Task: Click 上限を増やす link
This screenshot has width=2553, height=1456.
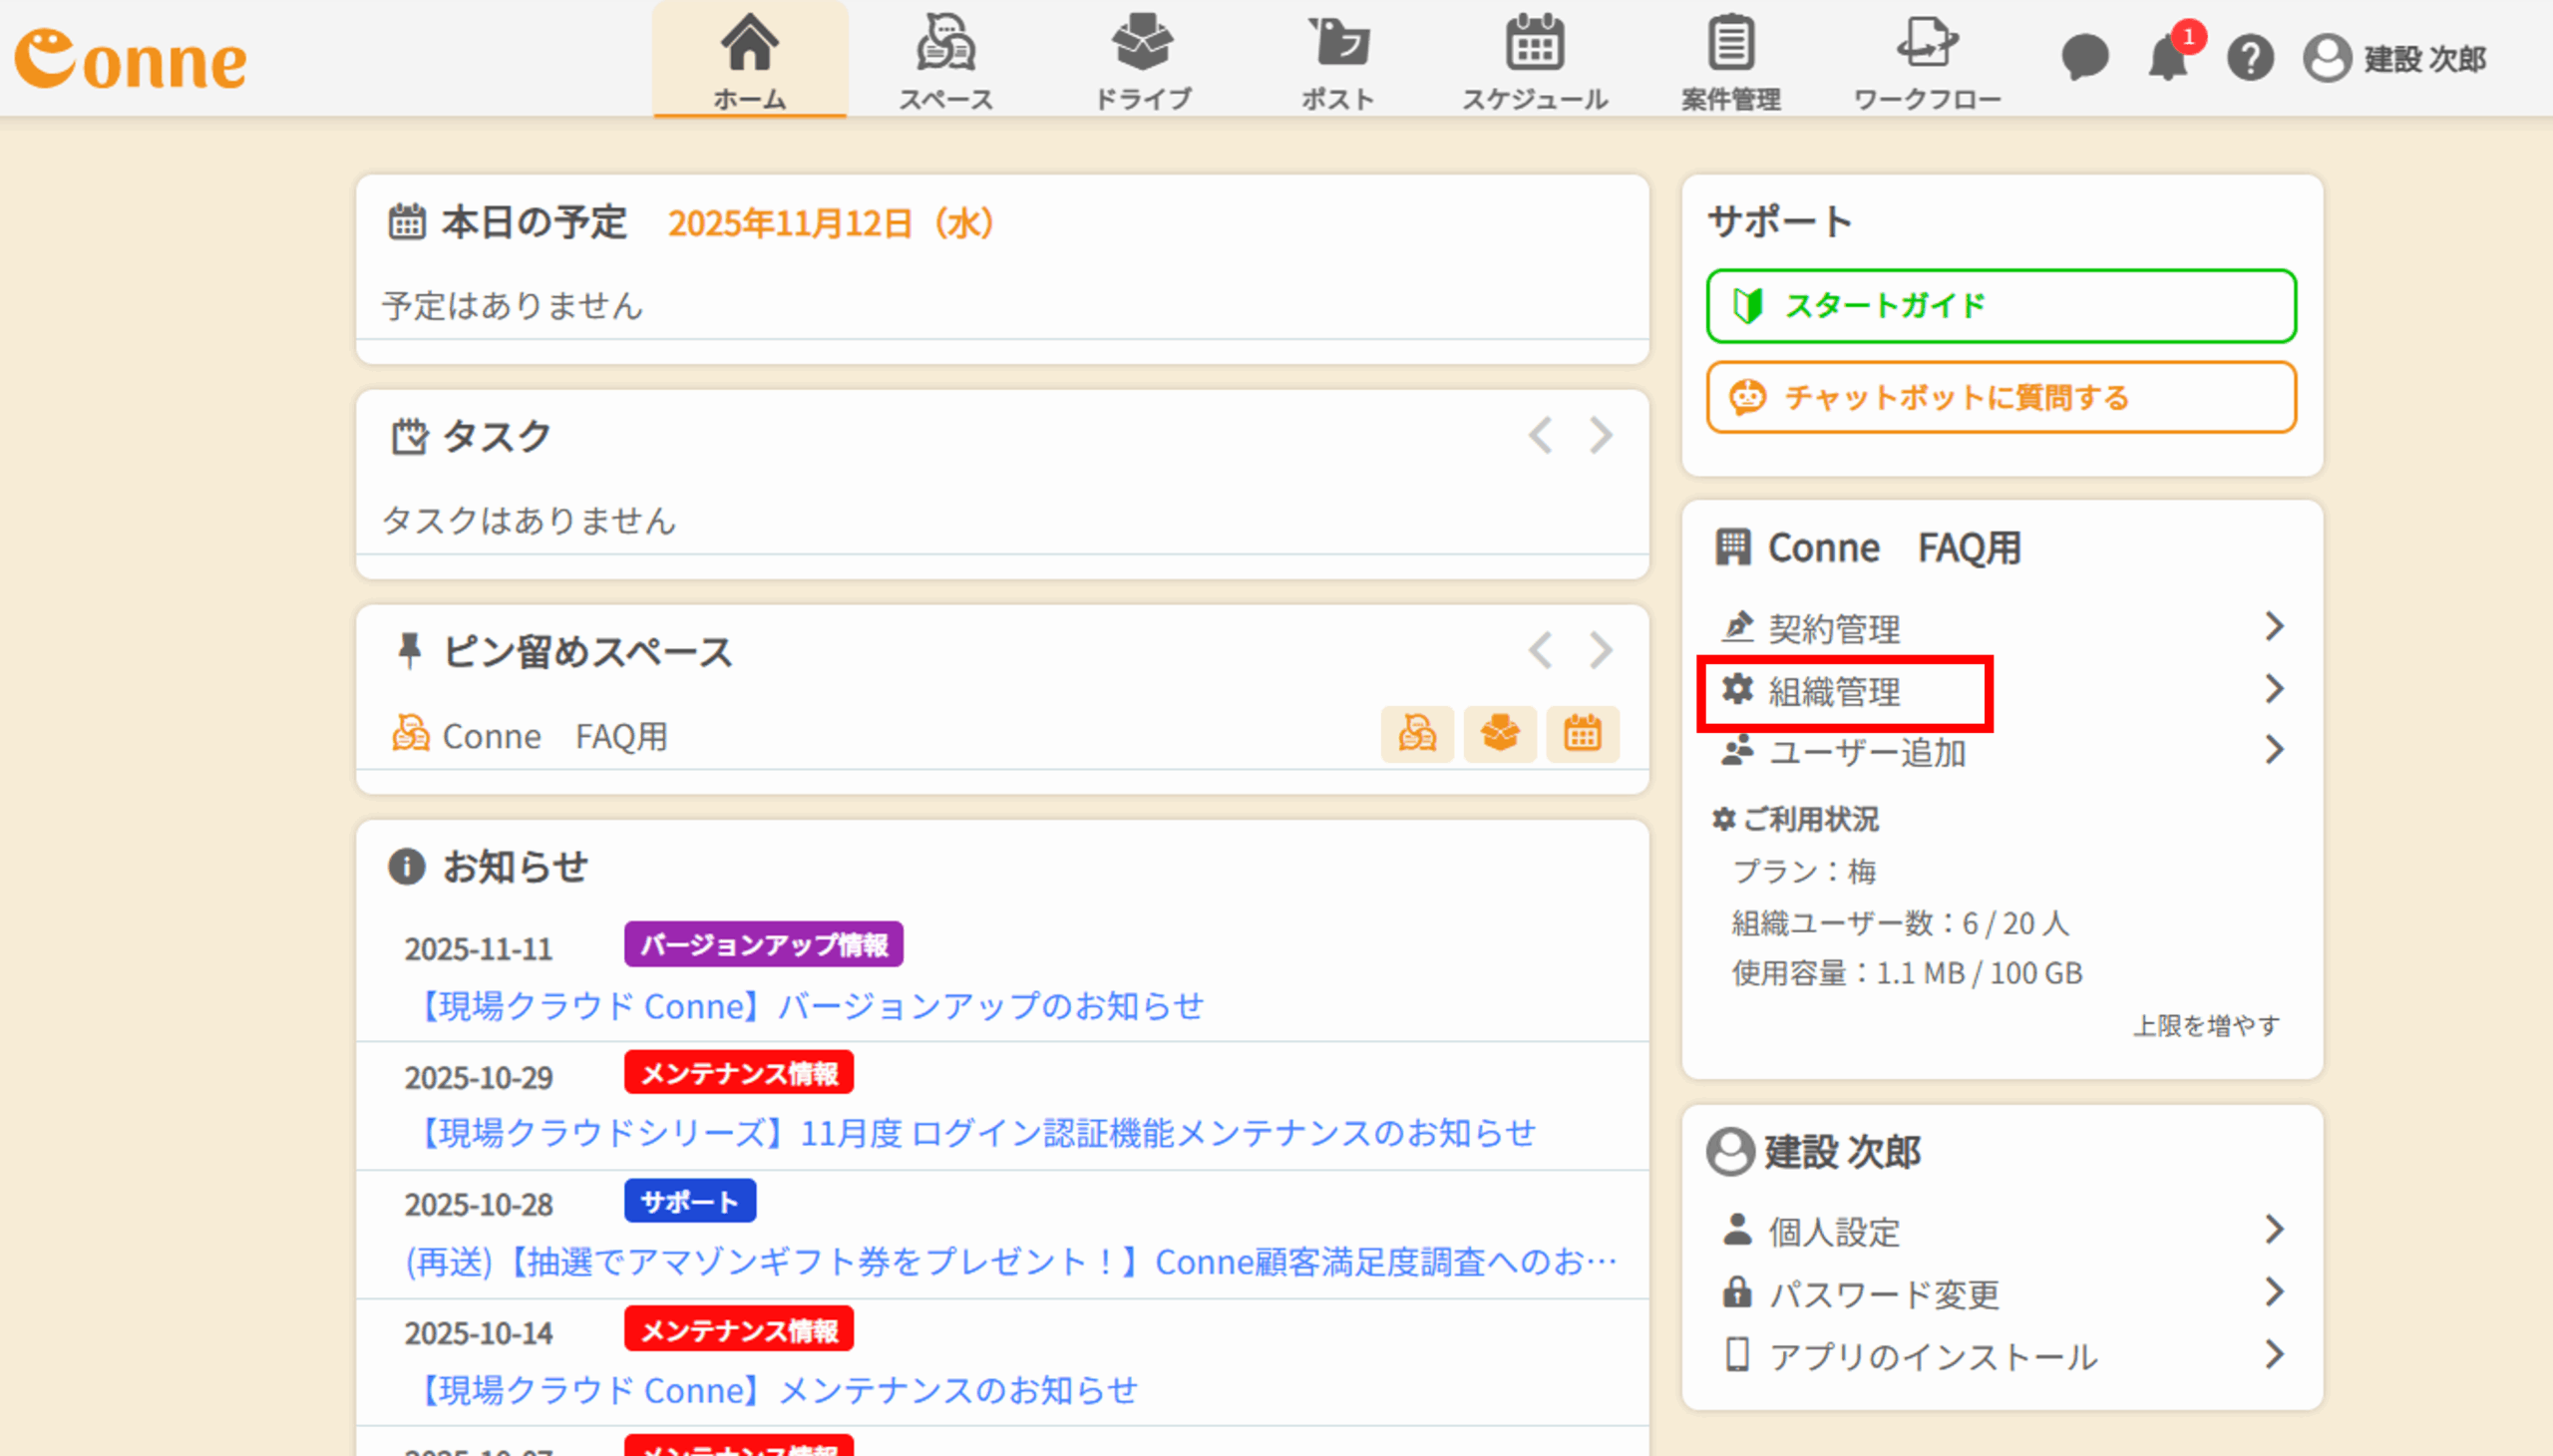Action: tap(2207, 1026)
